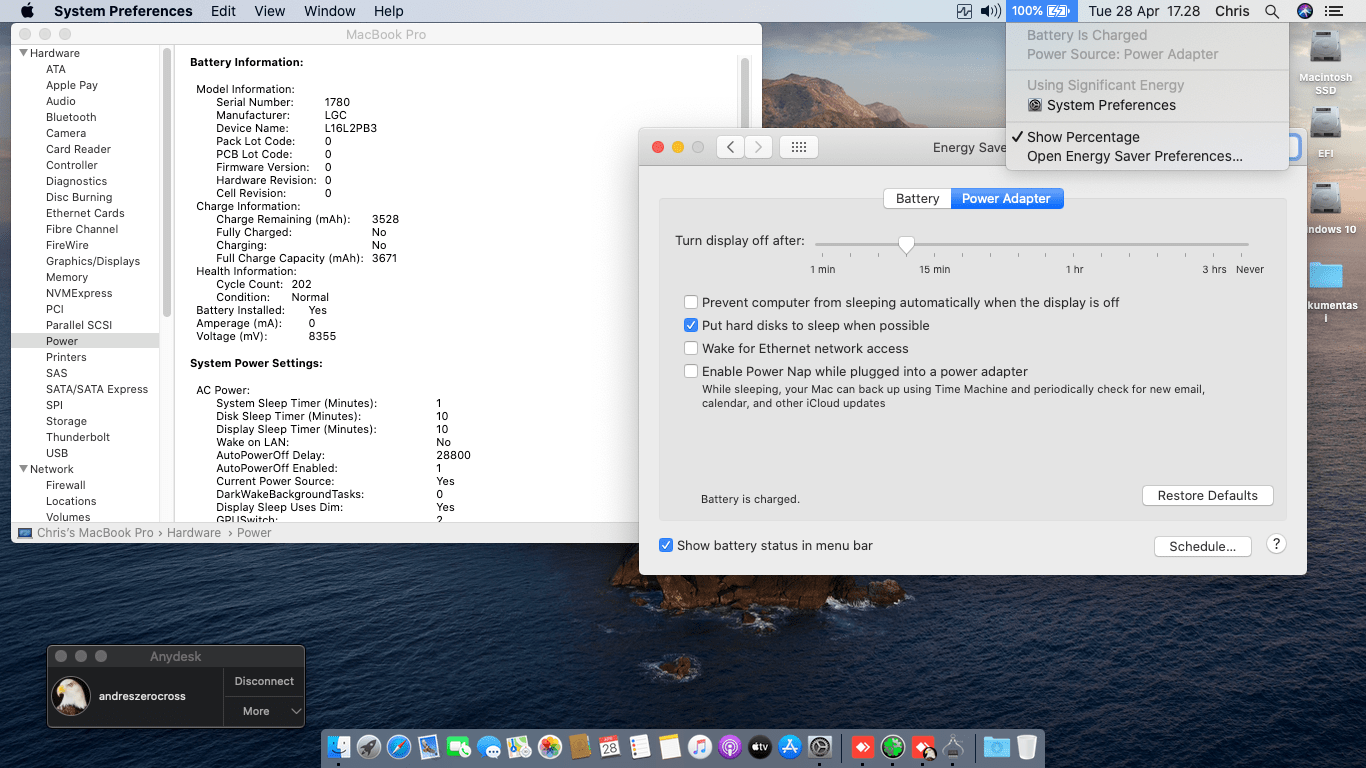Click the activity monitor menu bar icon

pos(964,11)
